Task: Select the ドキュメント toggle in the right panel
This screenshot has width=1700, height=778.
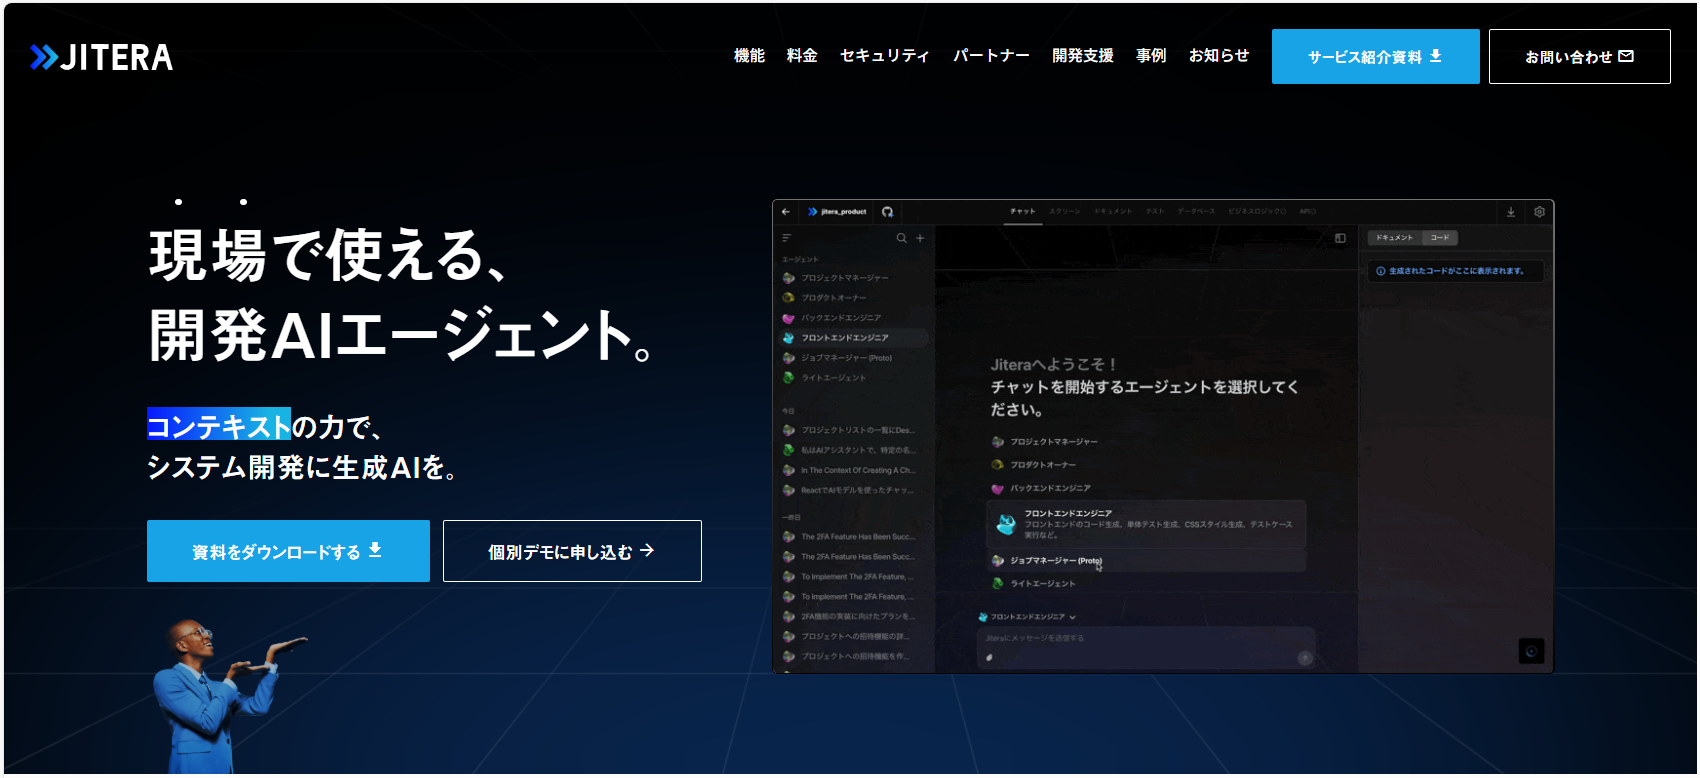Action: coord(1394,238)
